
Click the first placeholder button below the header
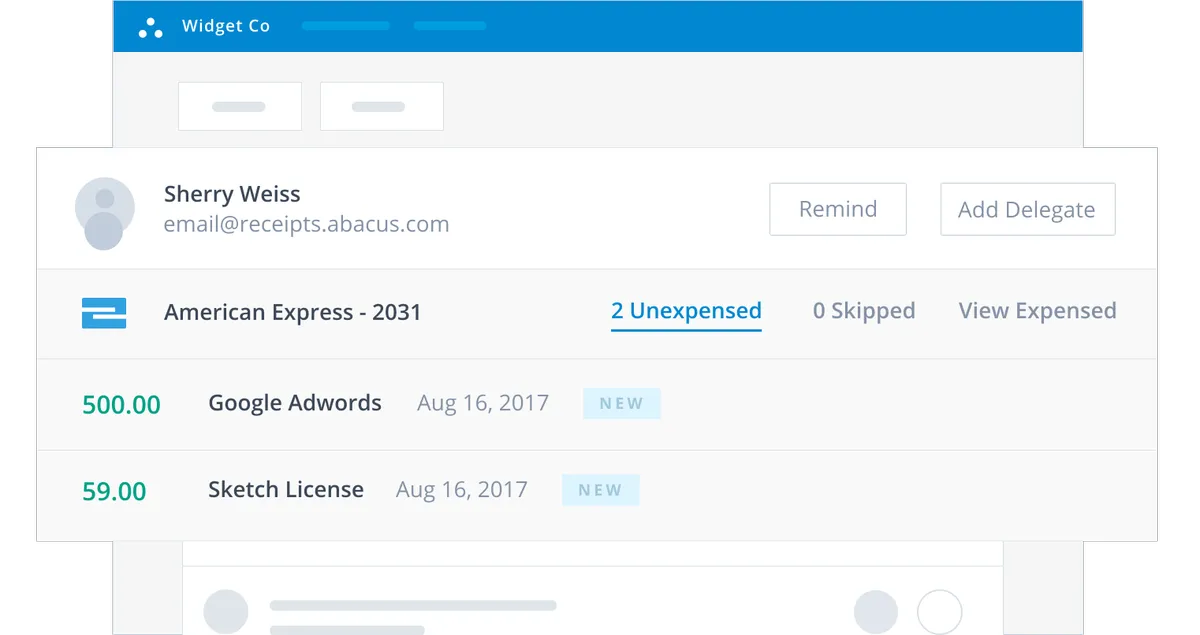[x=240, y=106]
